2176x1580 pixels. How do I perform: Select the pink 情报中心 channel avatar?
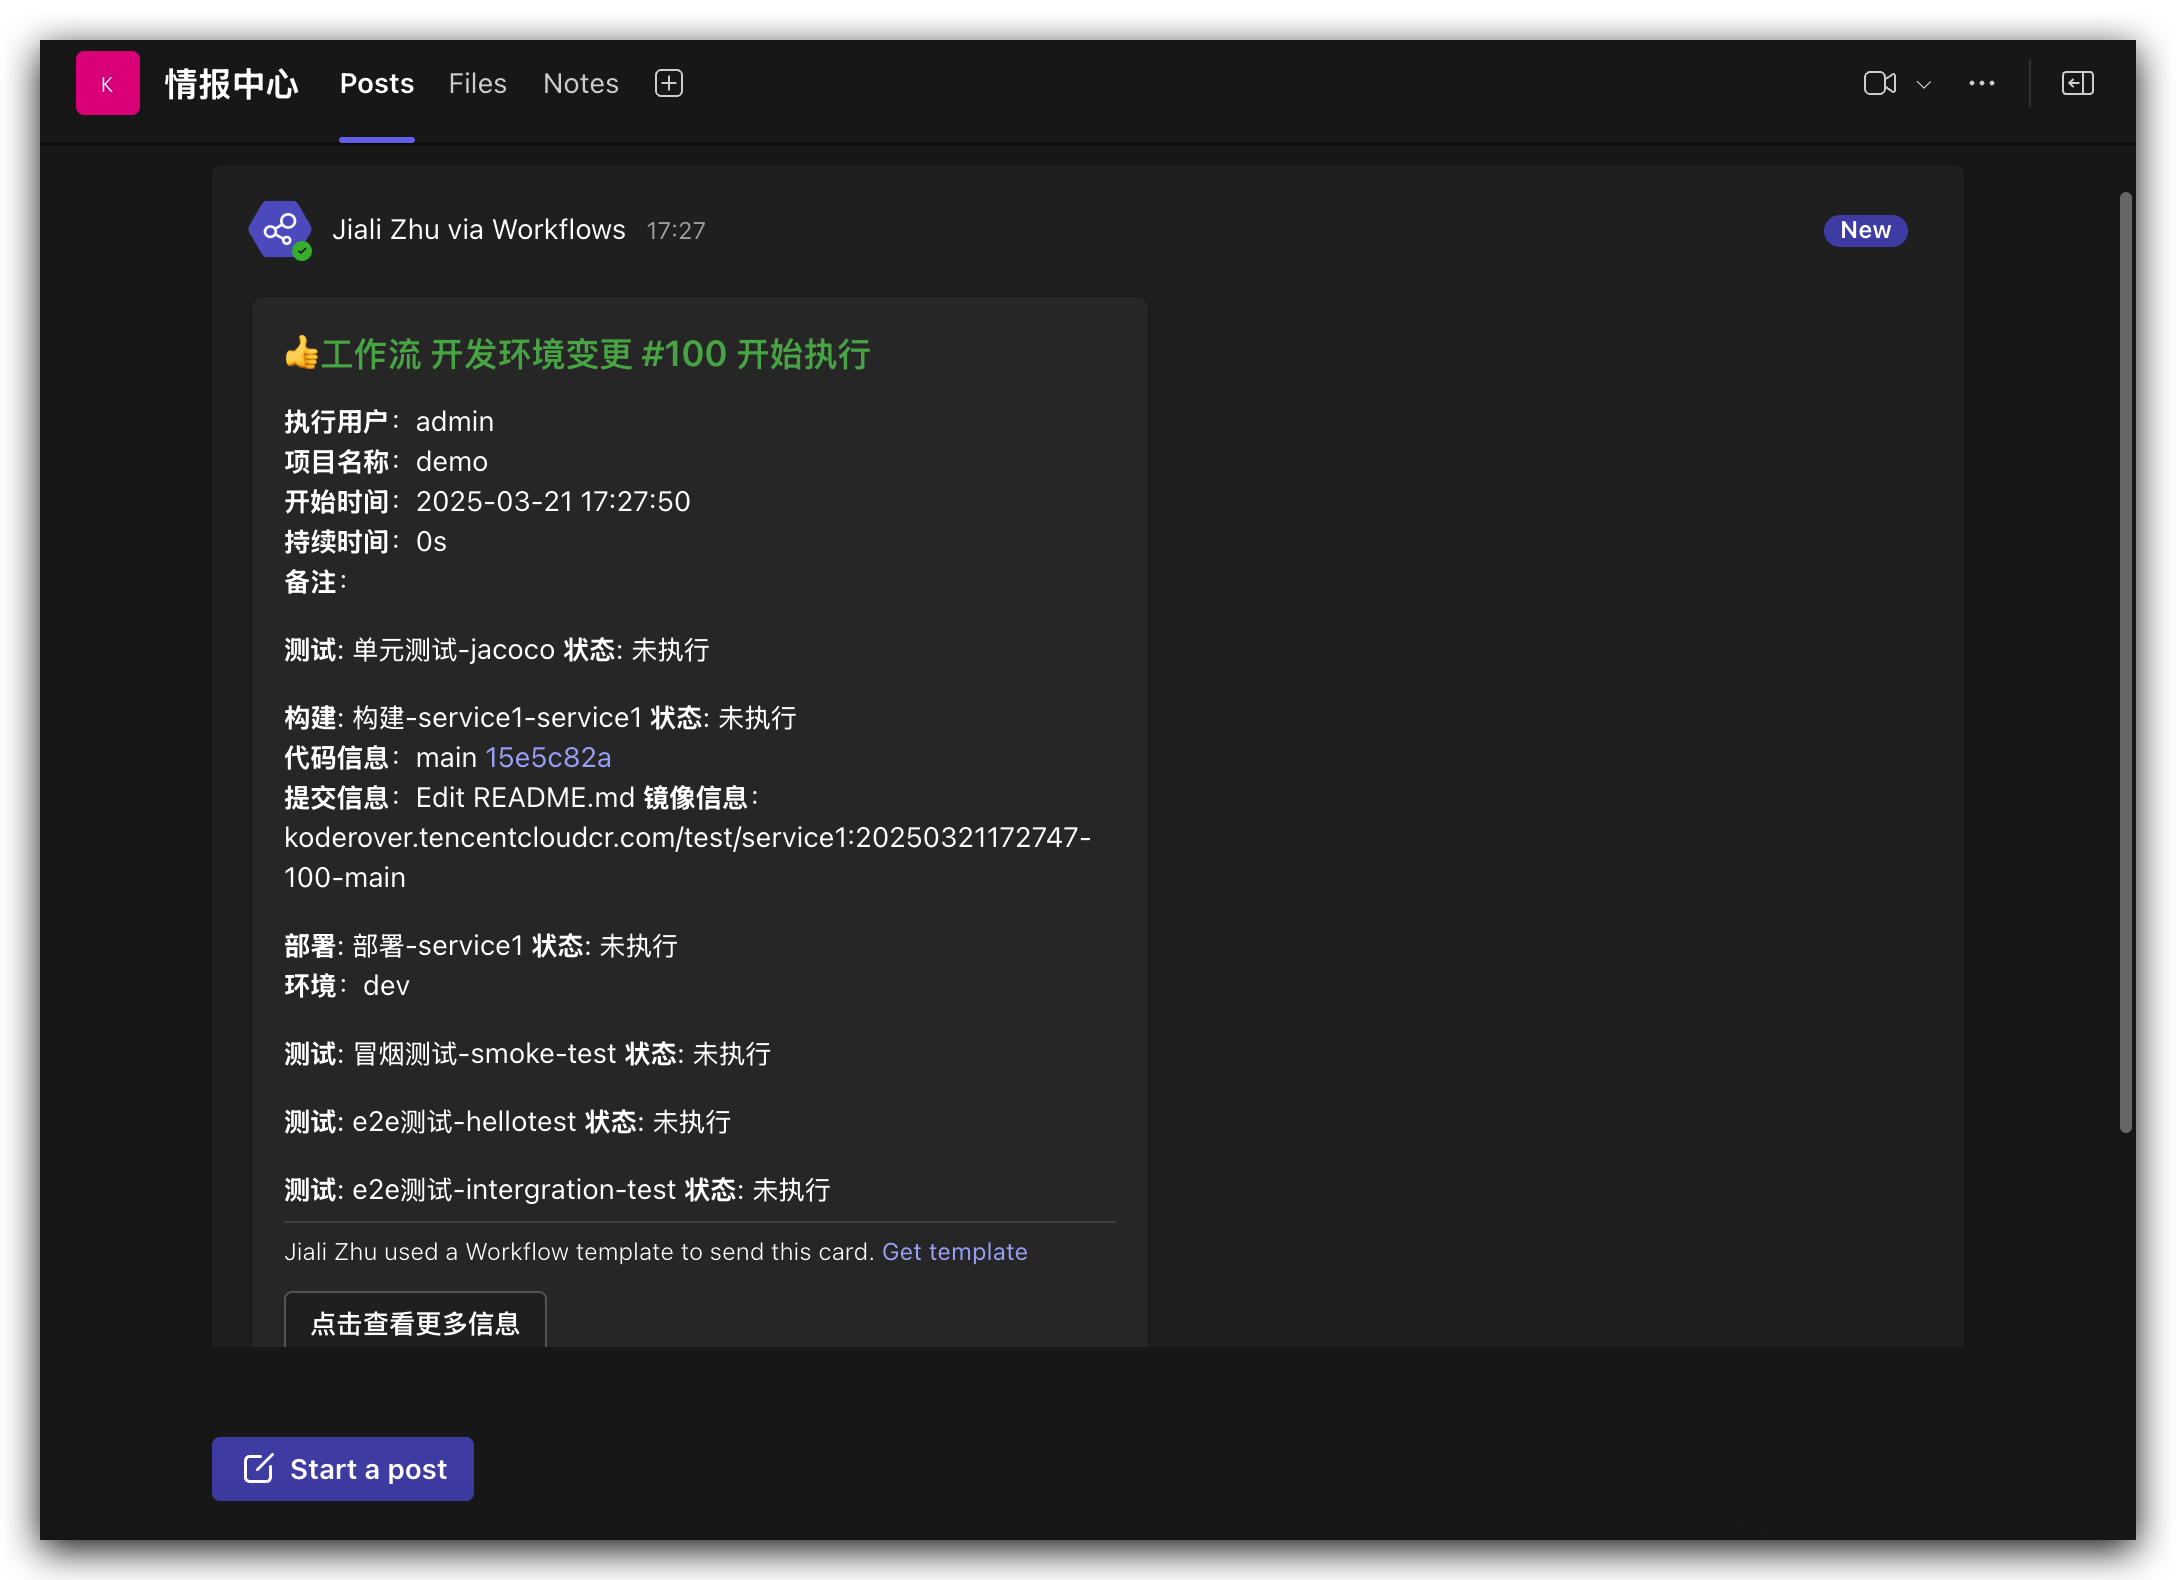(107, 83)
